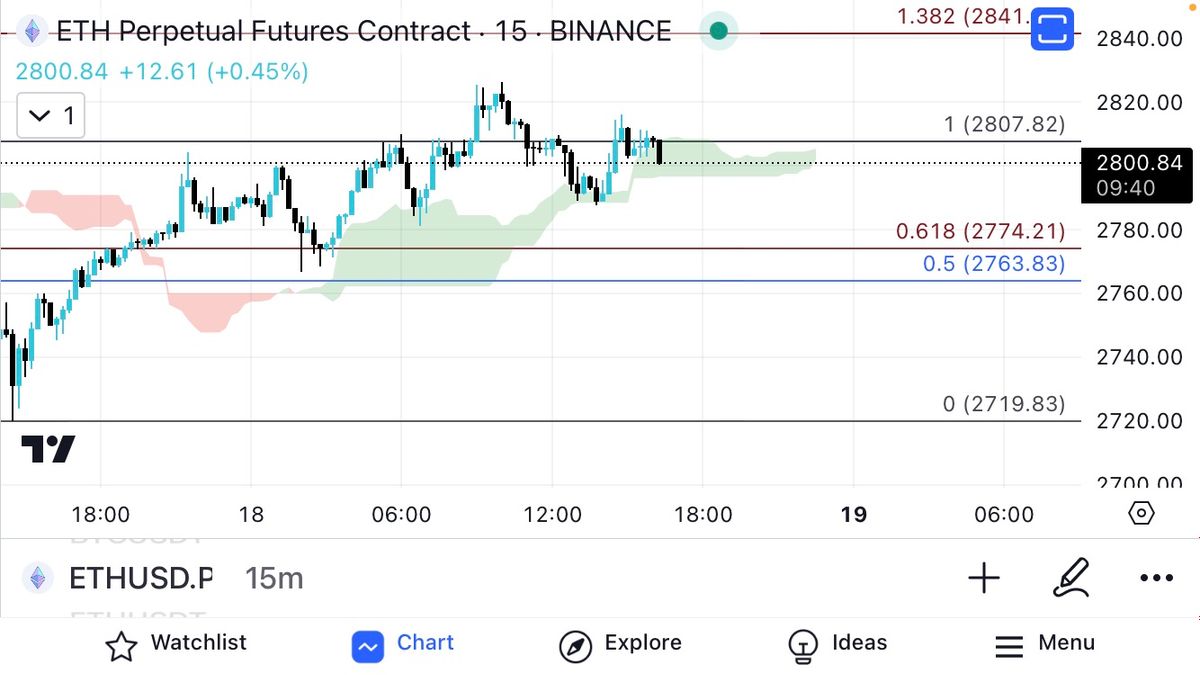Open ETHUSD.P symbol selector
The width and height of the screenshot is (1200, 675).
pyautogui.click(x=140, y=578)
